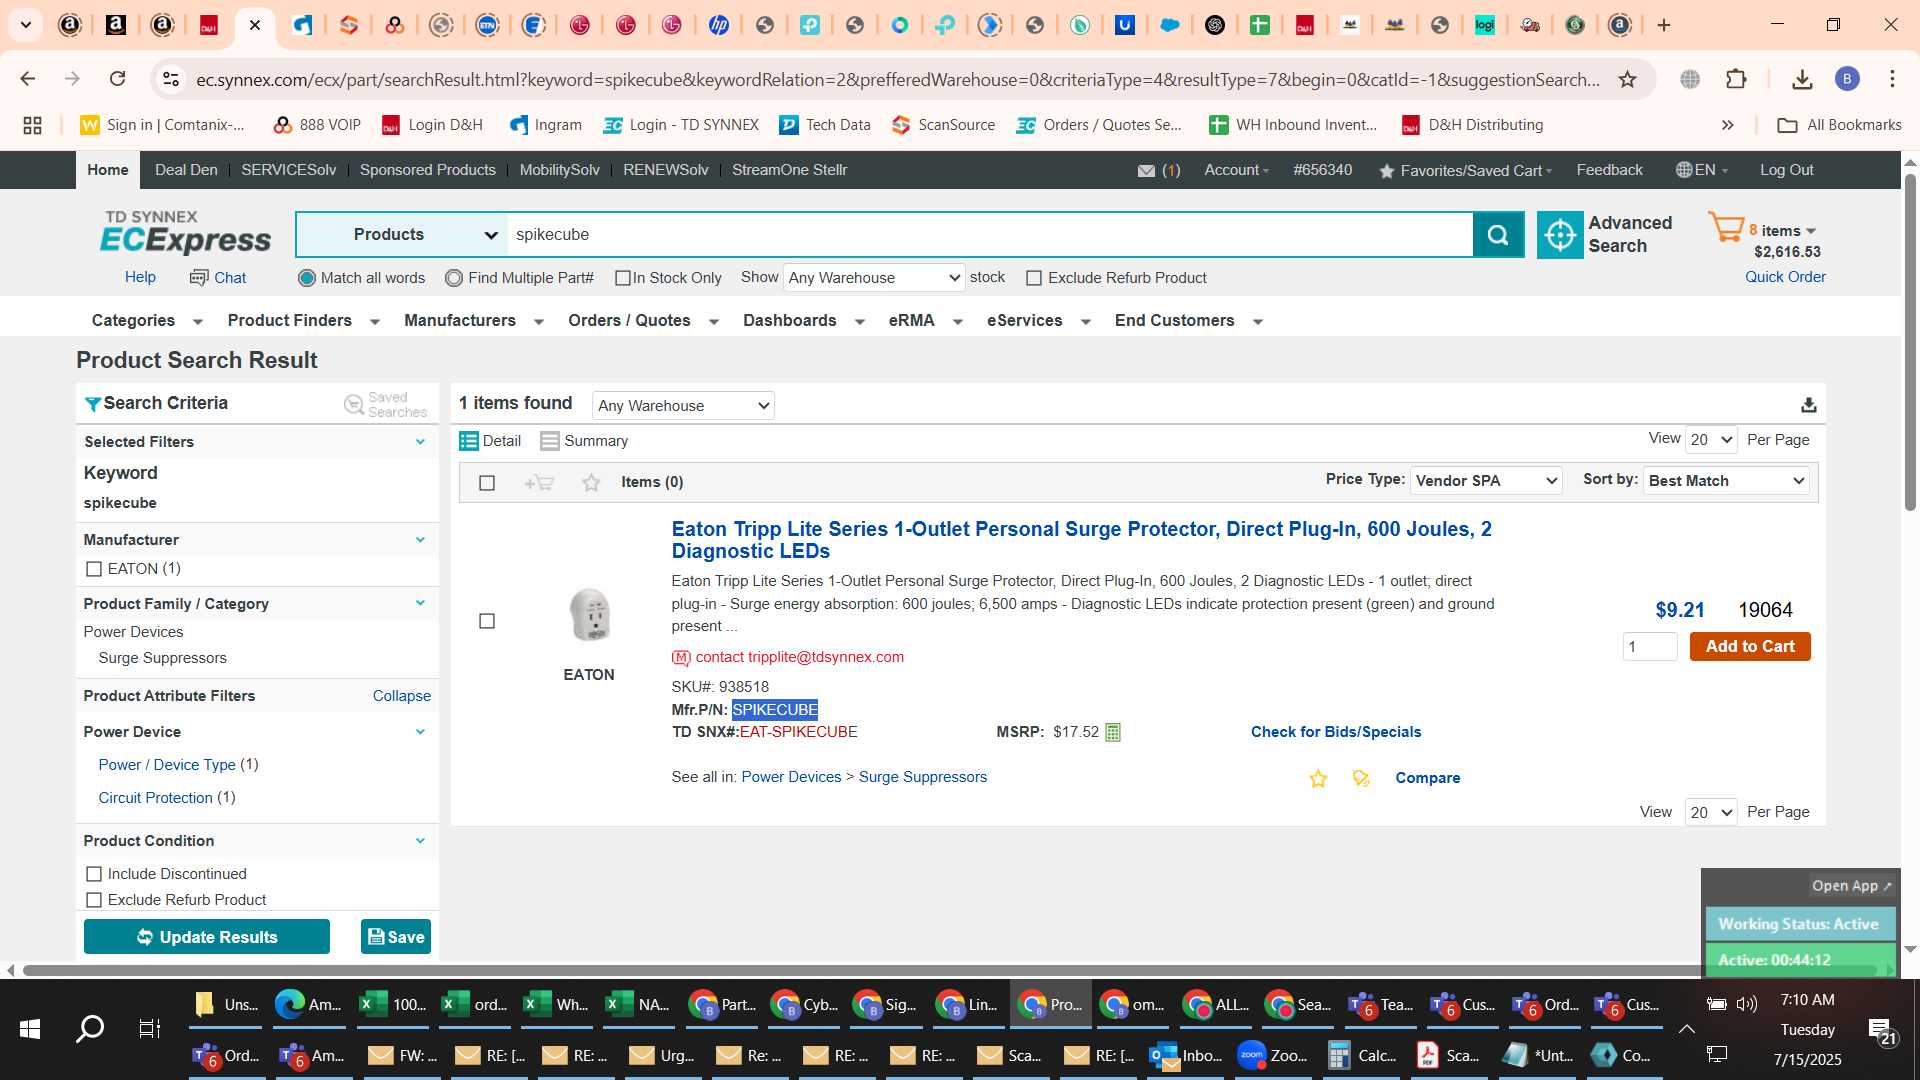Open the shopping cart icon
Screen dimensions: 1920x1080
click(1726, 228)
